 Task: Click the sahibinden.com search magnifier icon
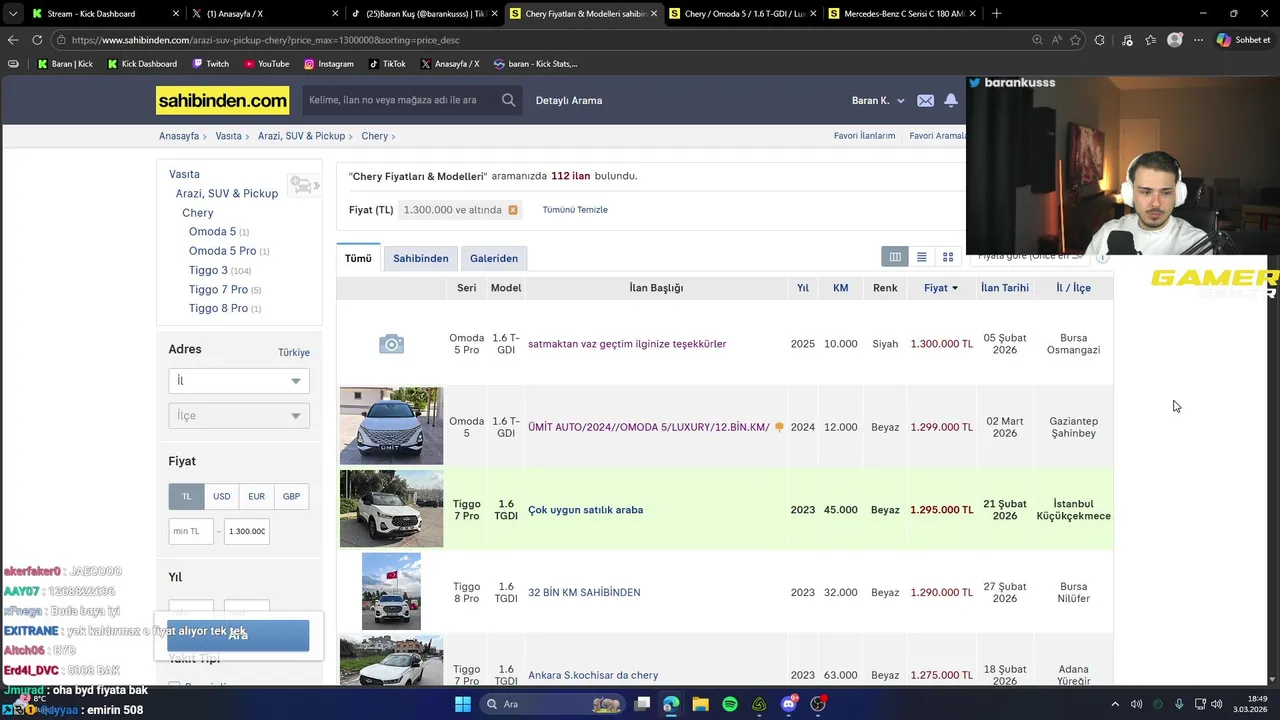point(508,100)
